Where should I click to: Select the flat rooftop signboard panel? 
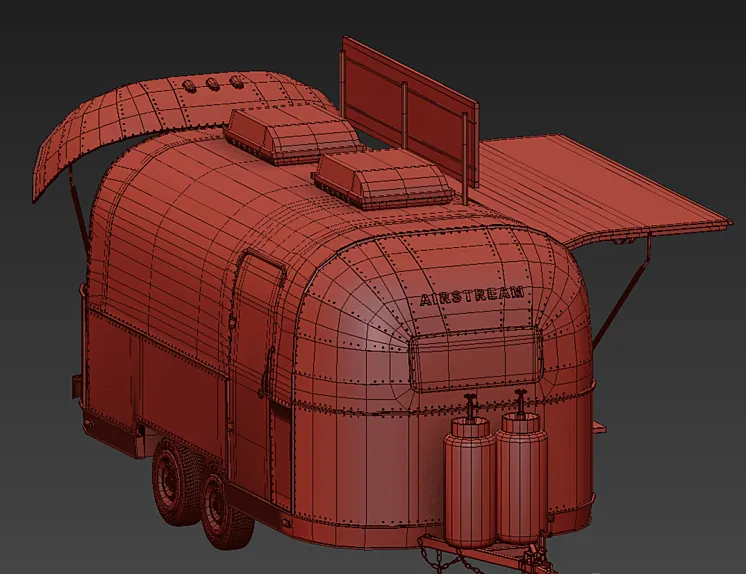click(x=411, y=110)
